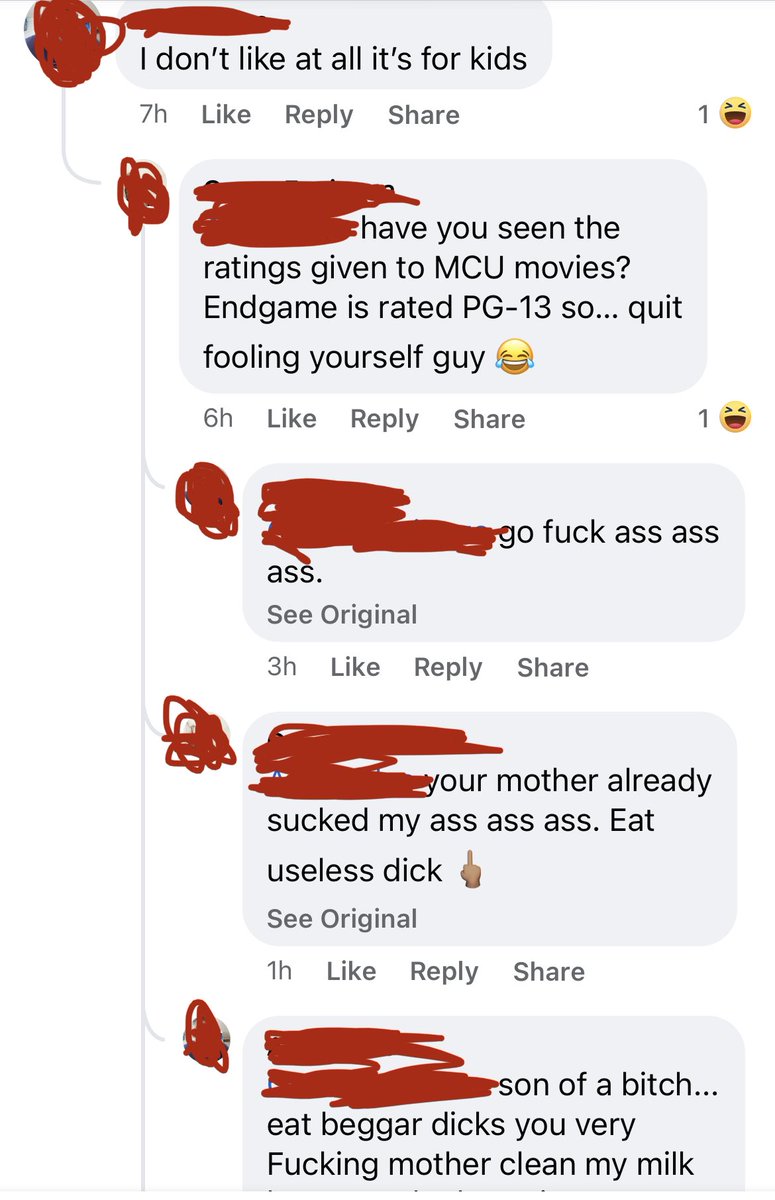Like the reply posted 3h ago
Viewport: 775px width, 1200px height.
click(355, 667)
